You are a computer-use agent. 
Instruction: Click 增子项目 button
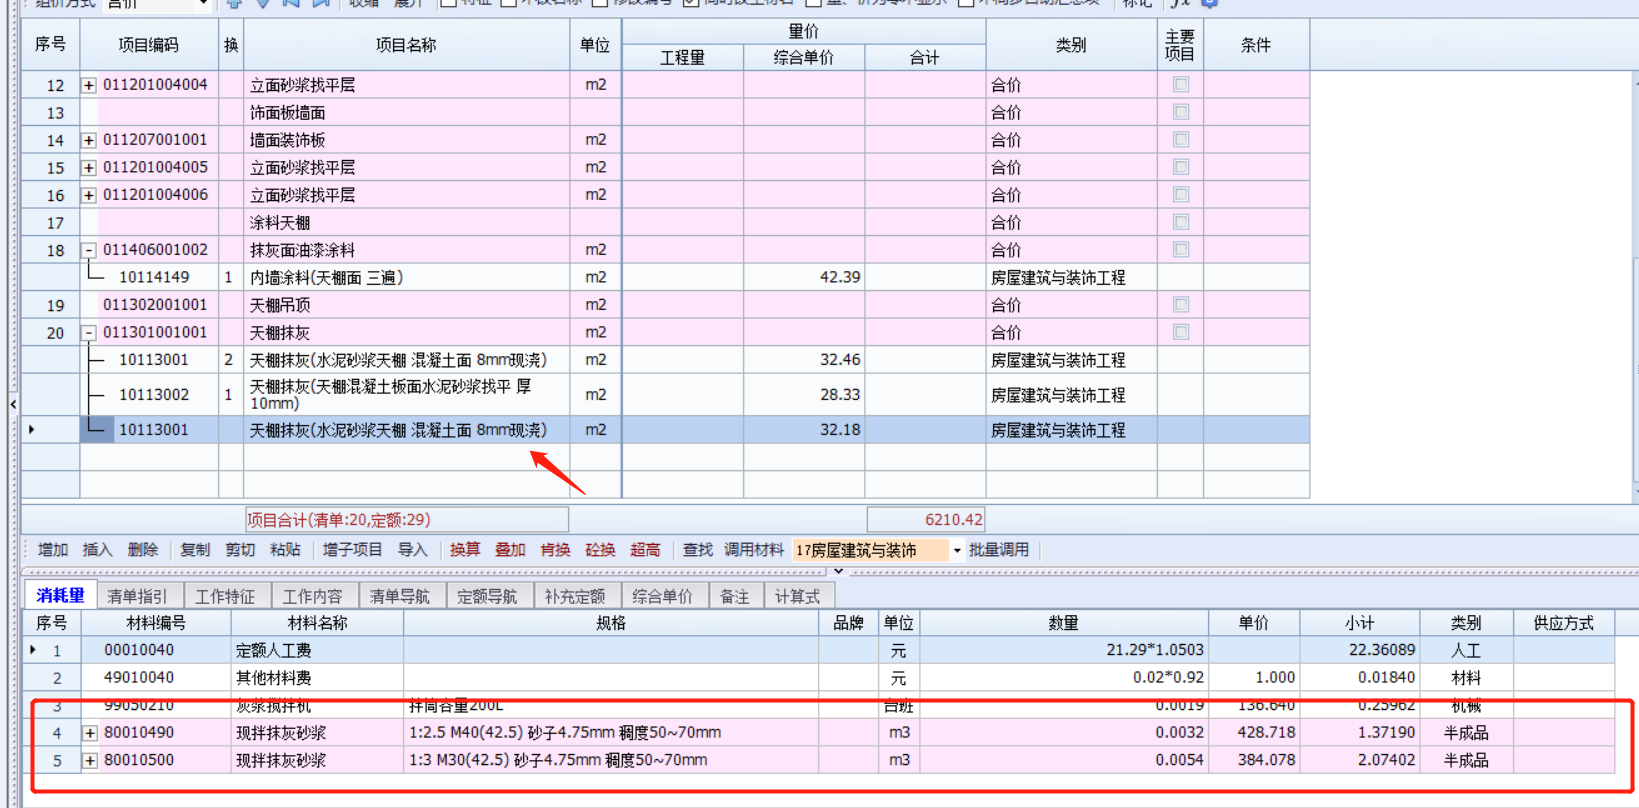(x=352, y=550)
